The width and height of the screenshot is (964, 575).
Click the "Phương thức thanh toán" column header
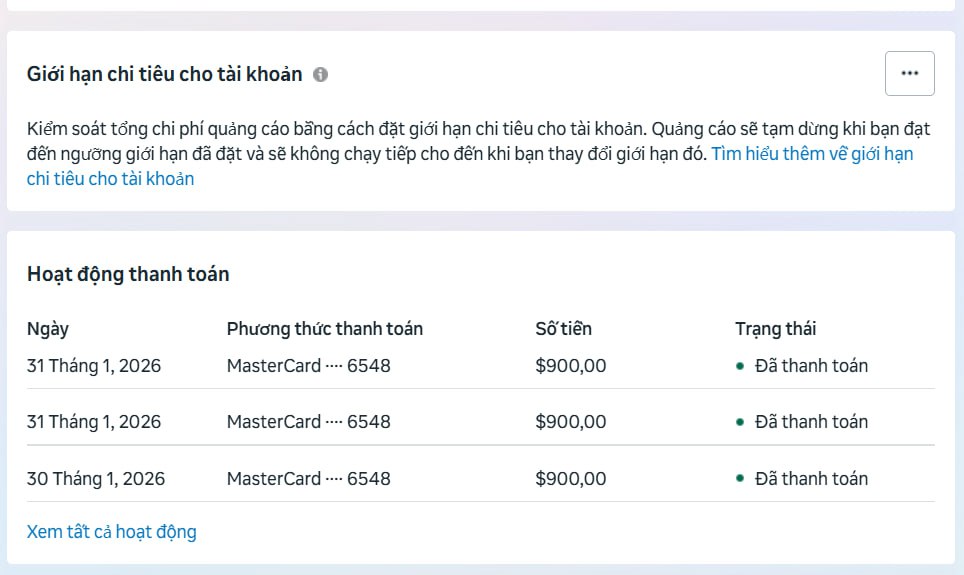(x=325, y=329)
